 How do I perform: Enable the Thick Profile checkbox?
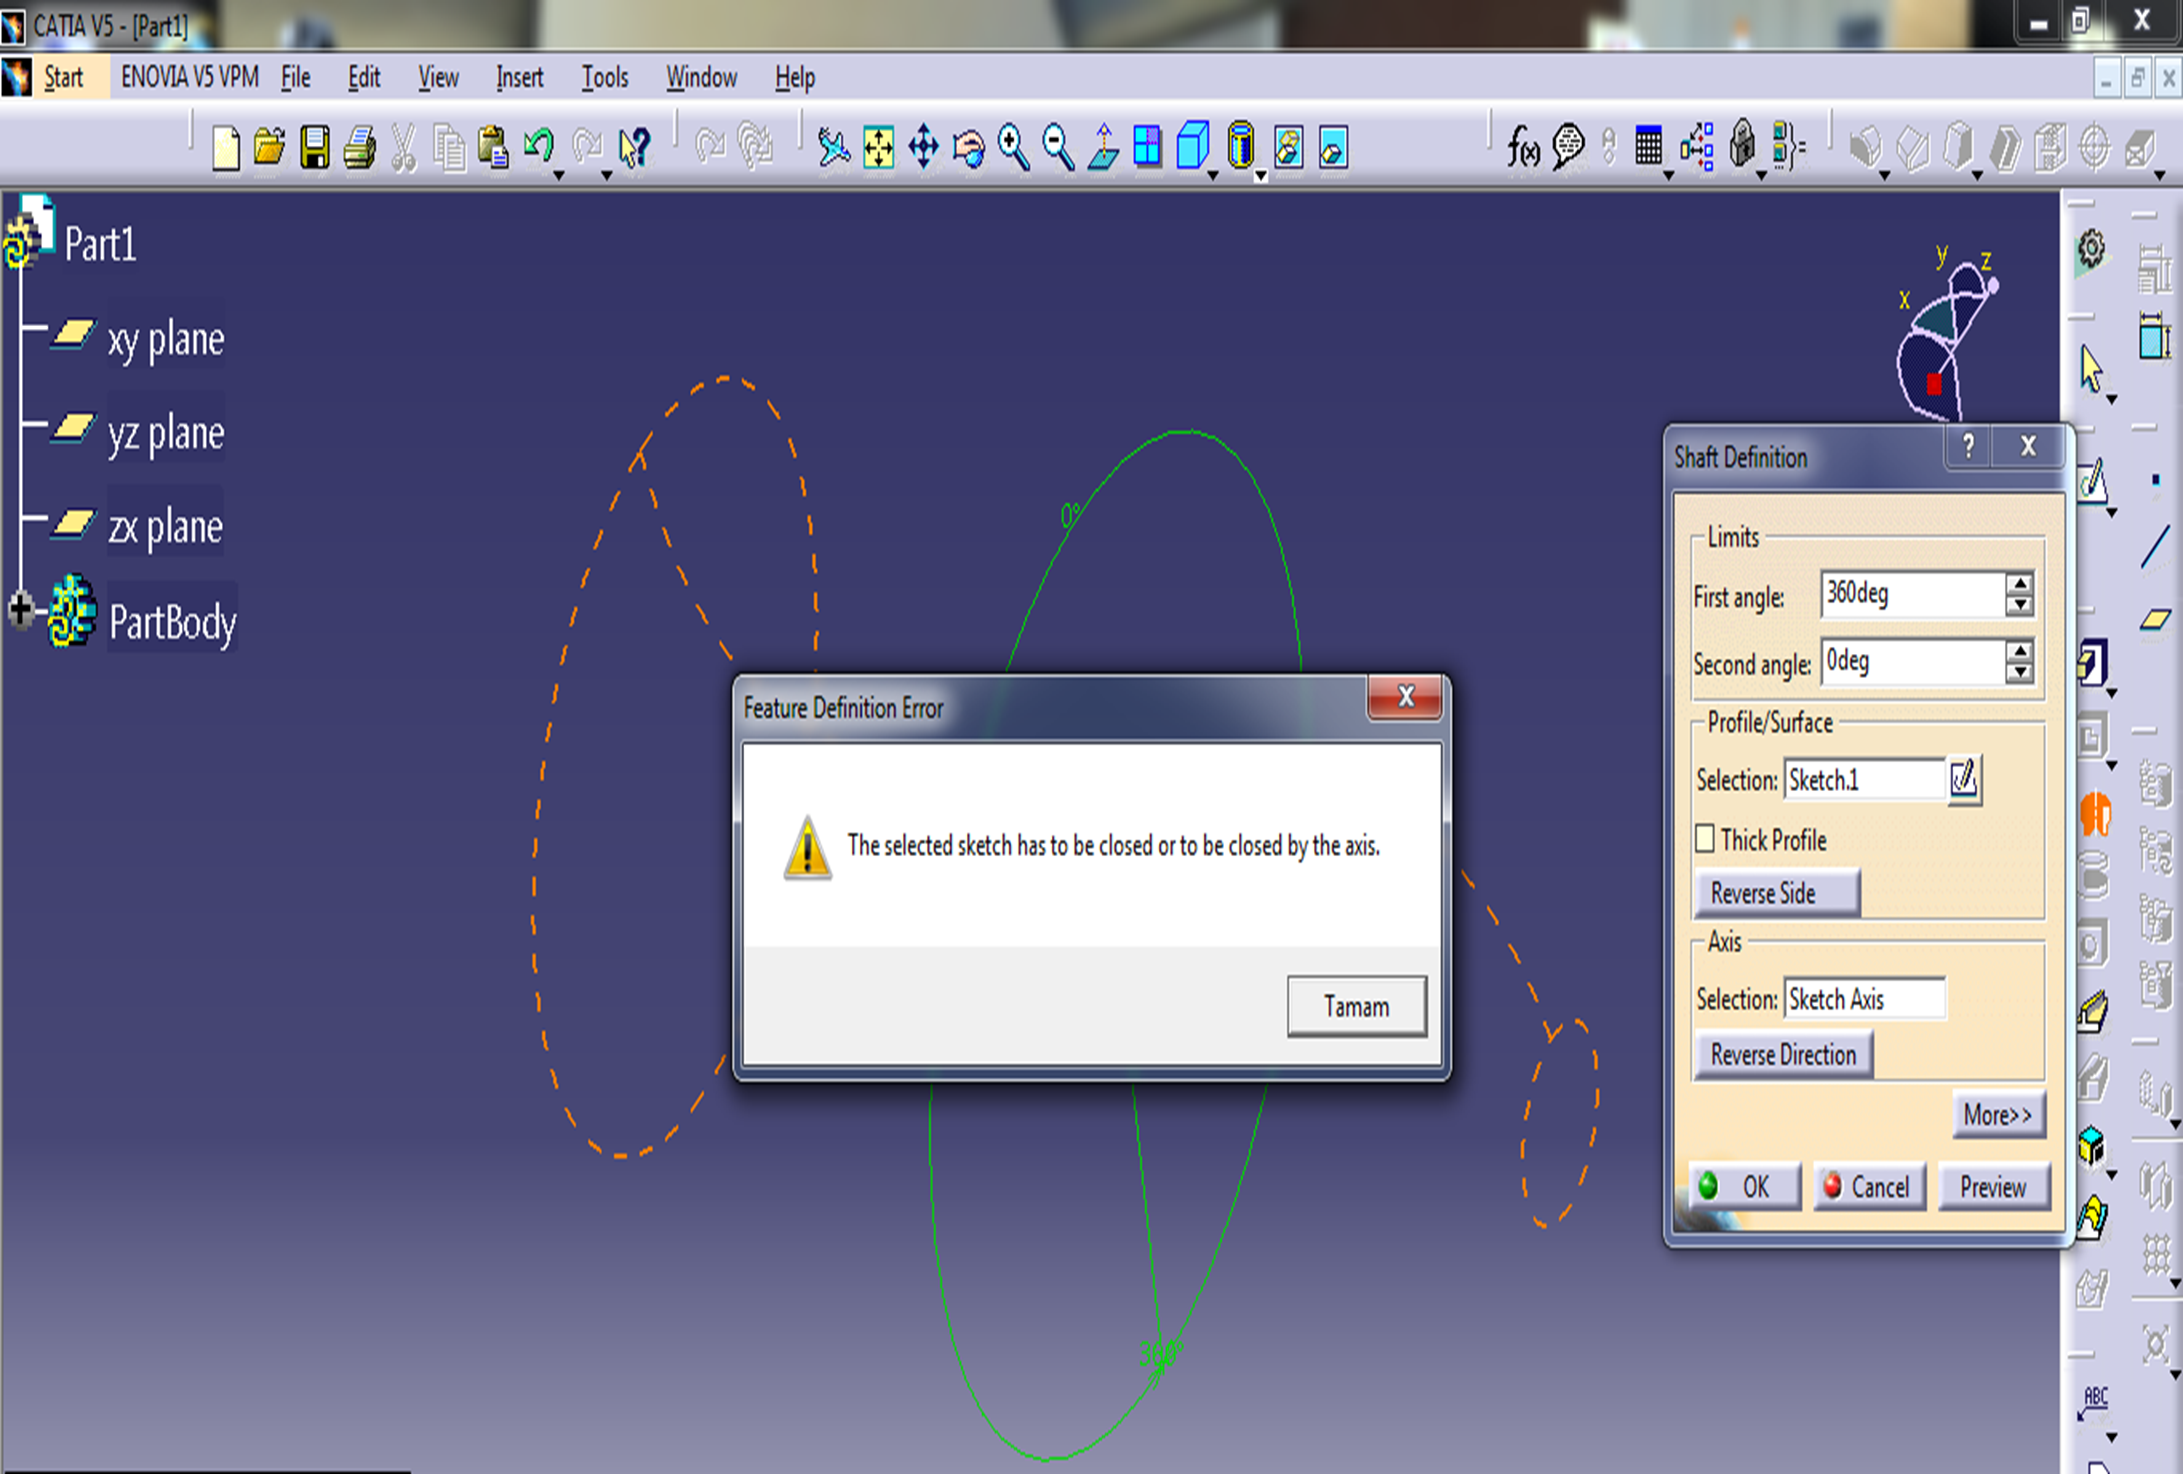[1705, 838]
